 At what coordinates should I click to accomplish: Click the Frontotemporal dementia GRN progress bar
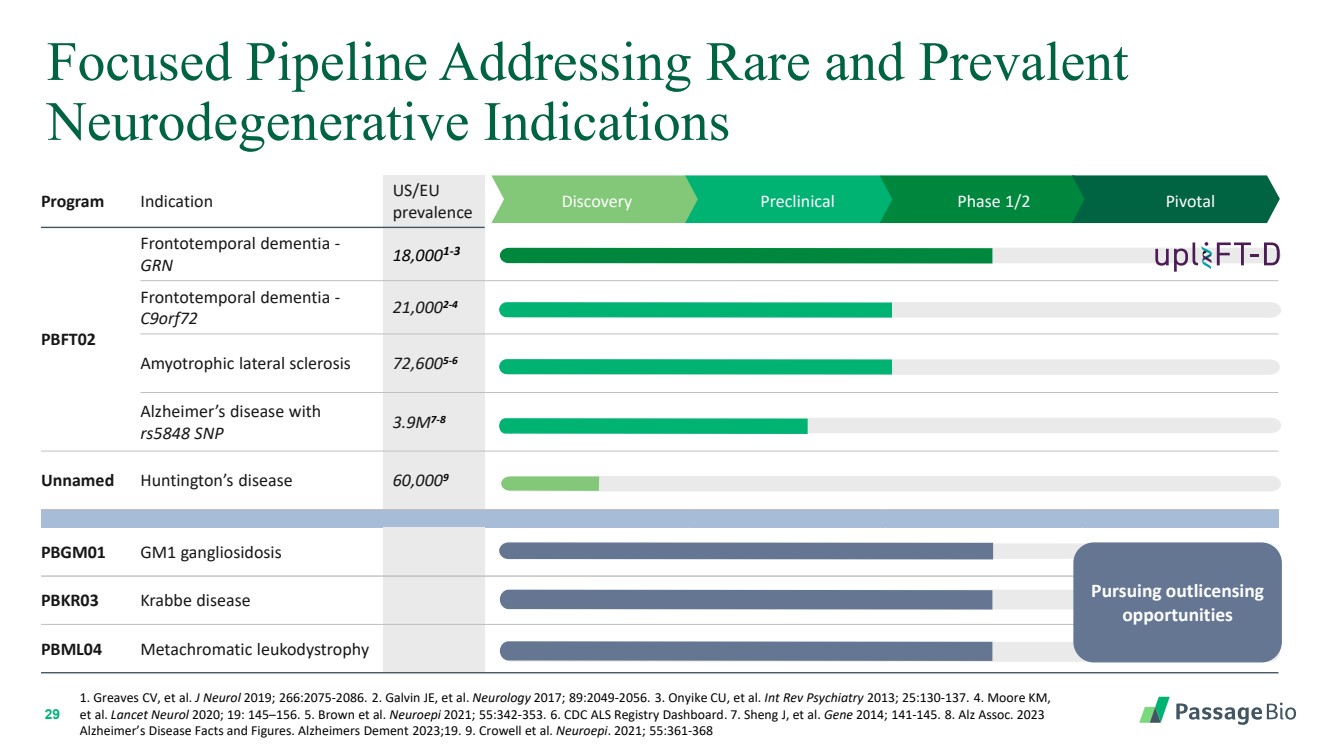[x=745, y=256]
